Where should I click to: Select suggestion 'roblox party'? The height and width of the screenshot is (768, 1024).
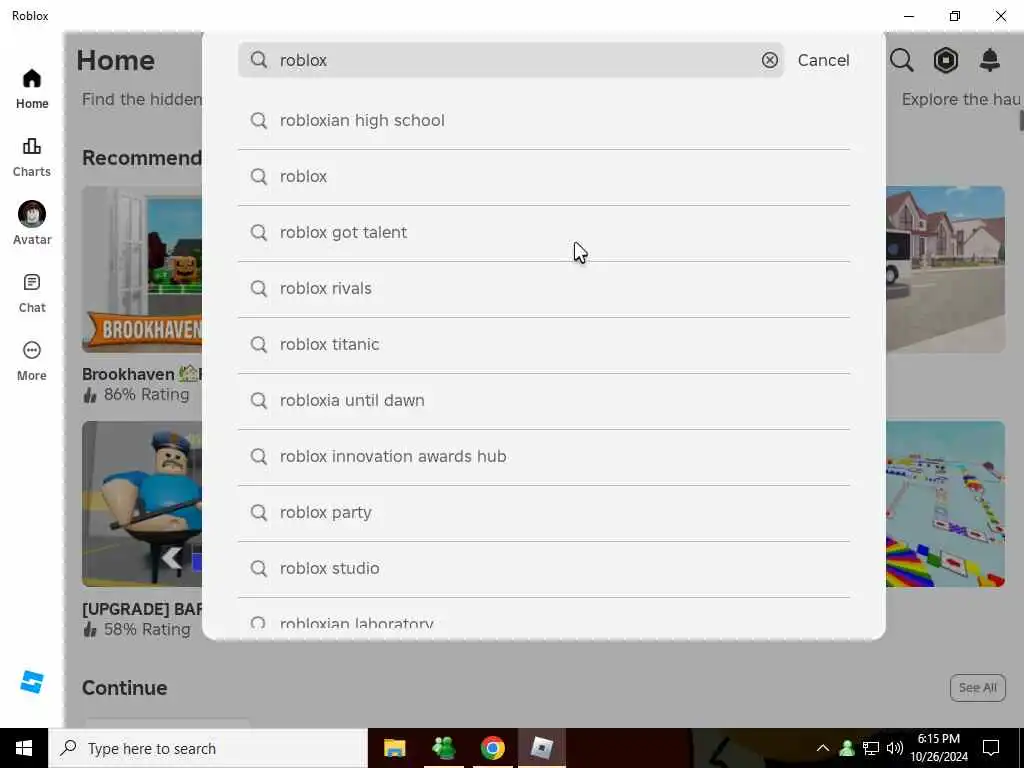tap(544, 513)
